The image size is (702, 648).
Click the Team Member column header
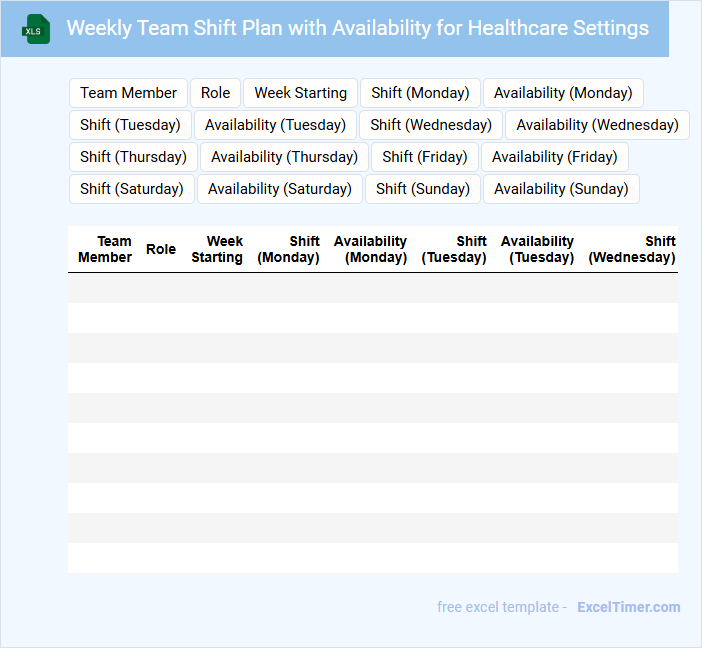pos(105,249)
